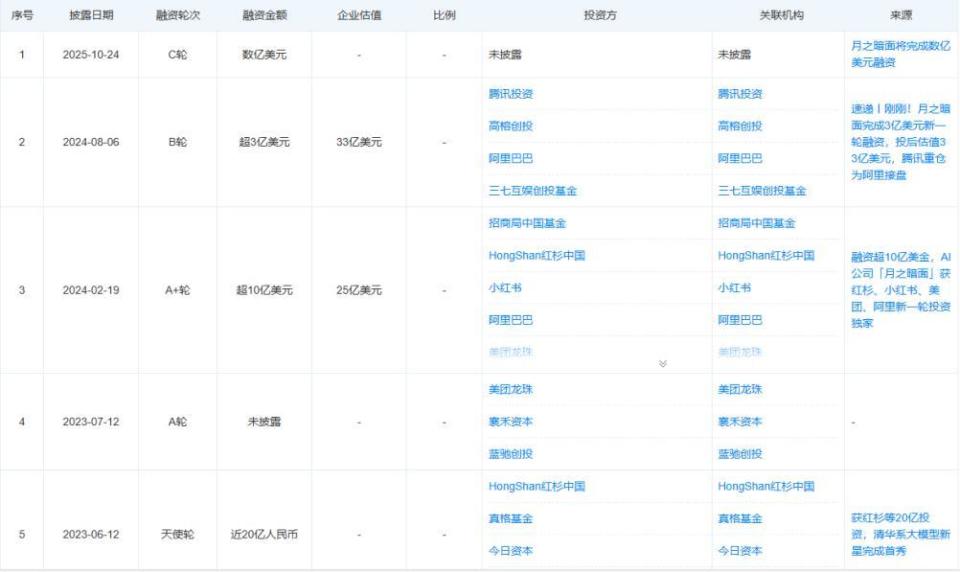Screen dimensions: 960x572
Task: Click the 33亿美元 valuation cell
Action: pos(359,142)
